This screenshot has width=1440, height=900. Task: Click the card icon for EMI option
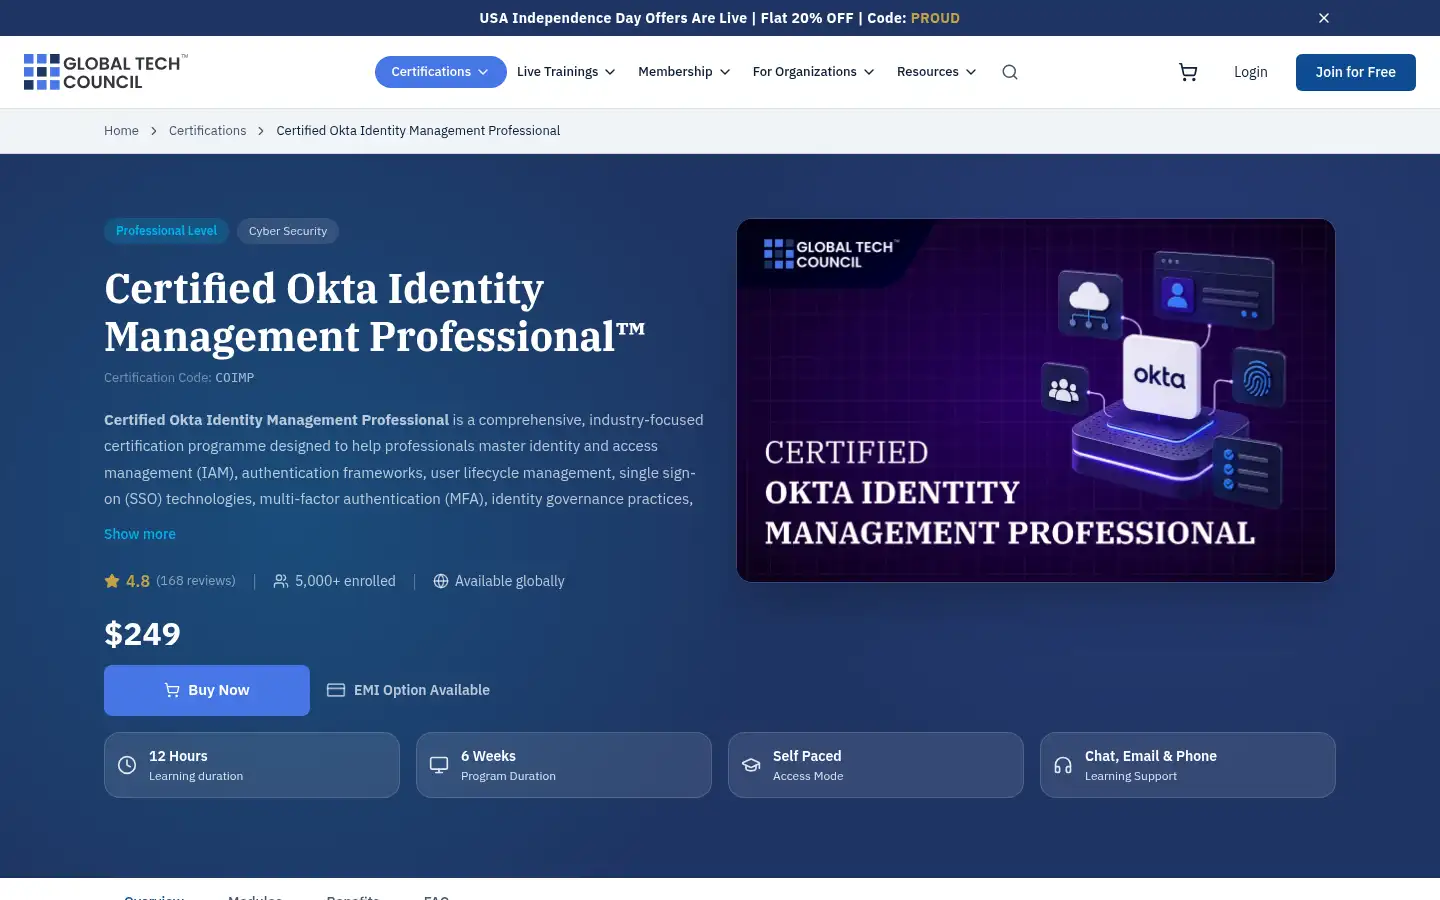[336, 690]
